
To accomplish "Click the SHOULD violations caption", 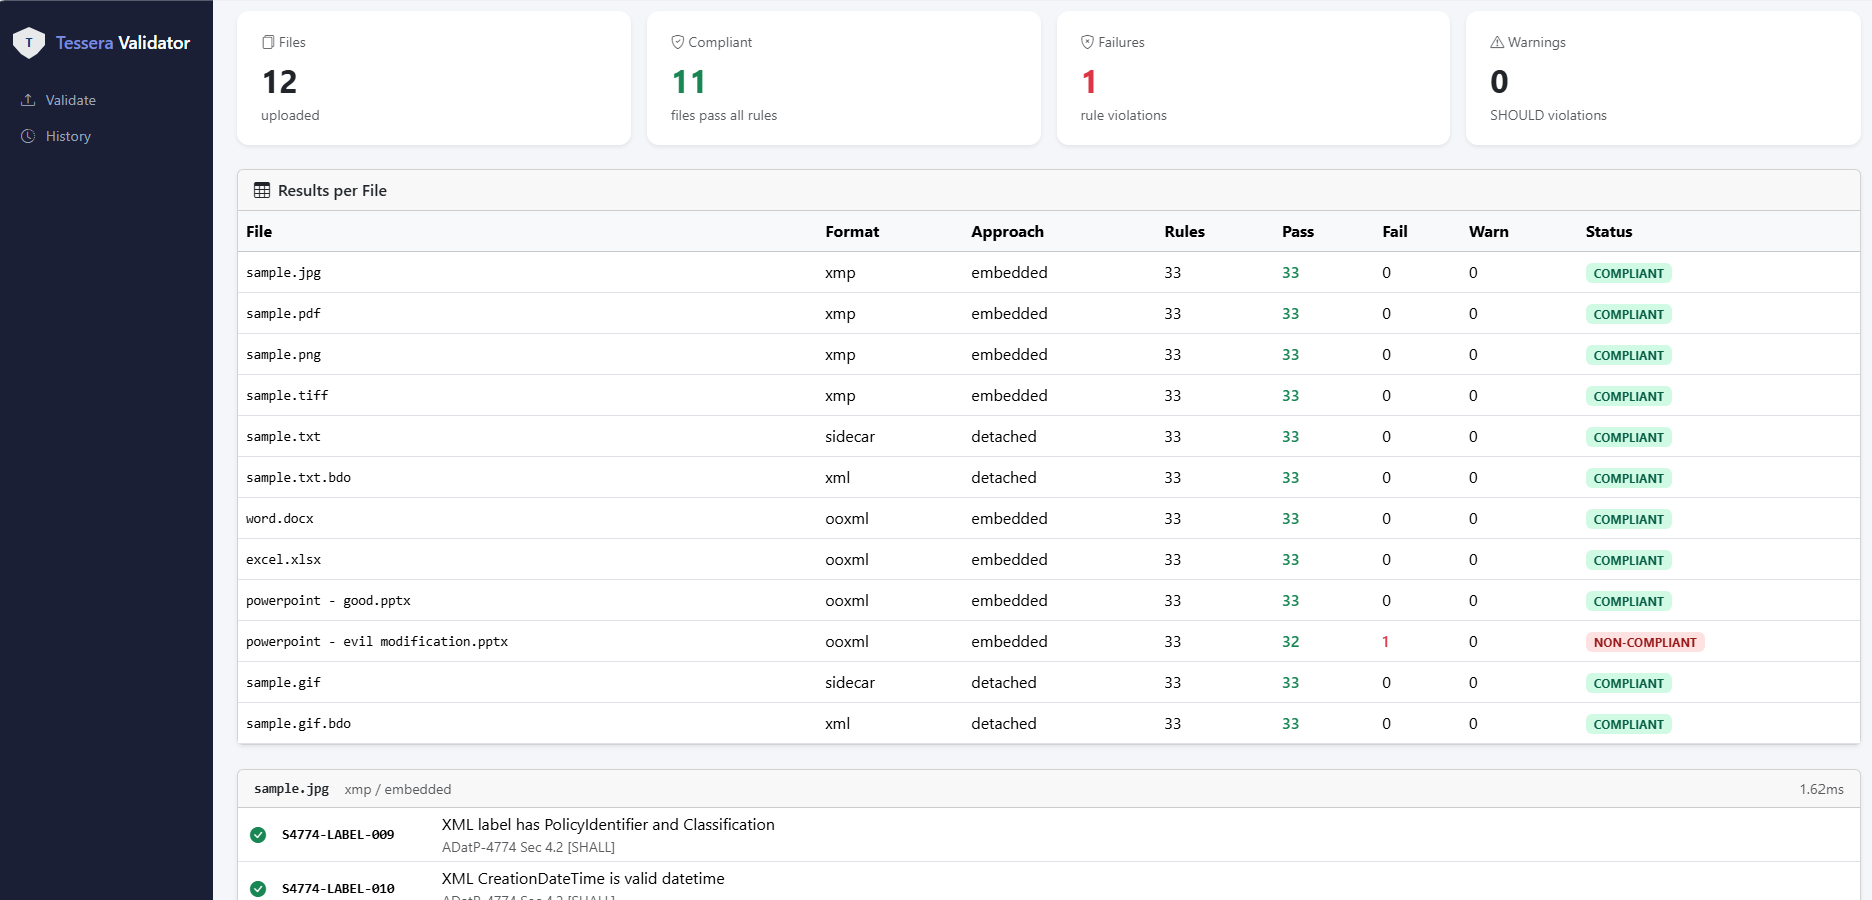I will [1548, 115].
